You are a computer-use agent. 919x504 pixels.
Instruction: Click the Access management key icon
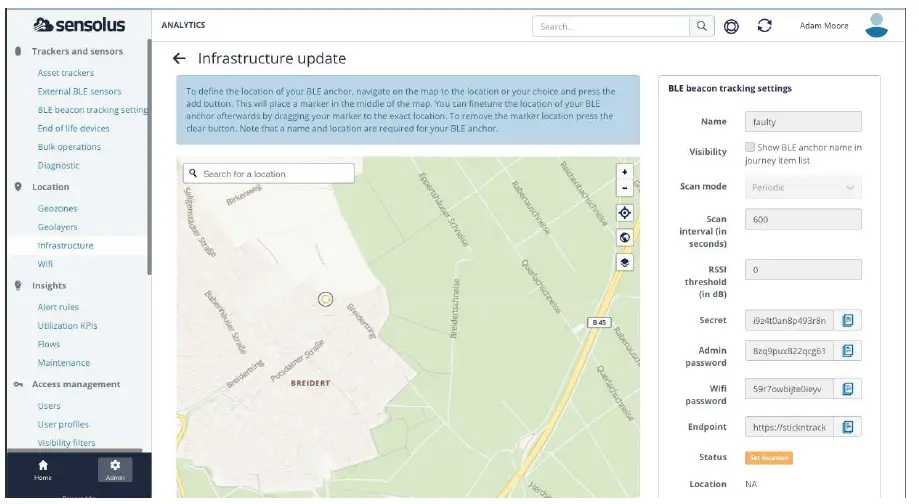tap(18, 384)
